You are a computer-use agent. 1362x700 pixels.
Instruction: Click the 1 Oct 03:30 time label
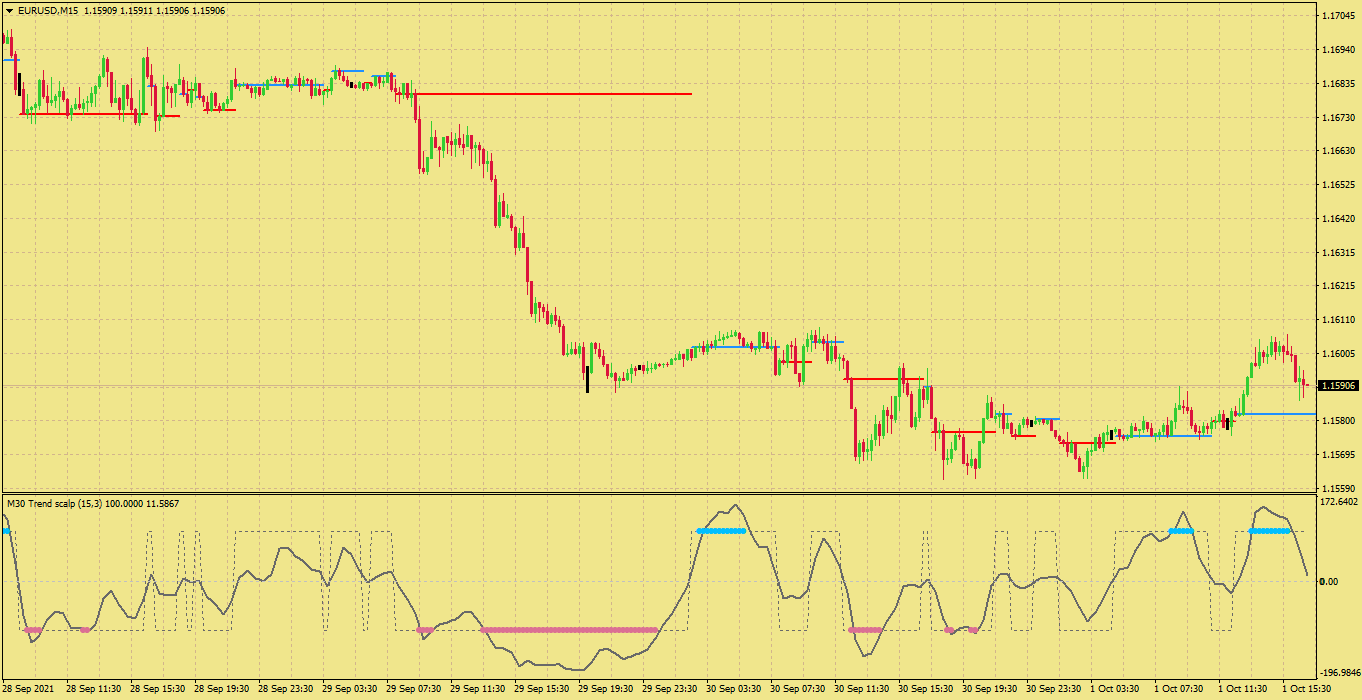pos(1116,689)
